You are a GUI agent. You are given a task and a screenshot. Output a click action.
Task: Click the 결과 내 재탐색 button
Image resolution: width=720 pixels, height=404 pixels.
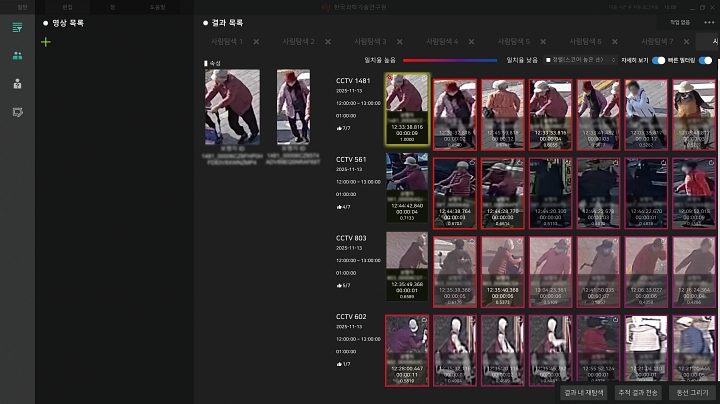(x=582, y=393)
